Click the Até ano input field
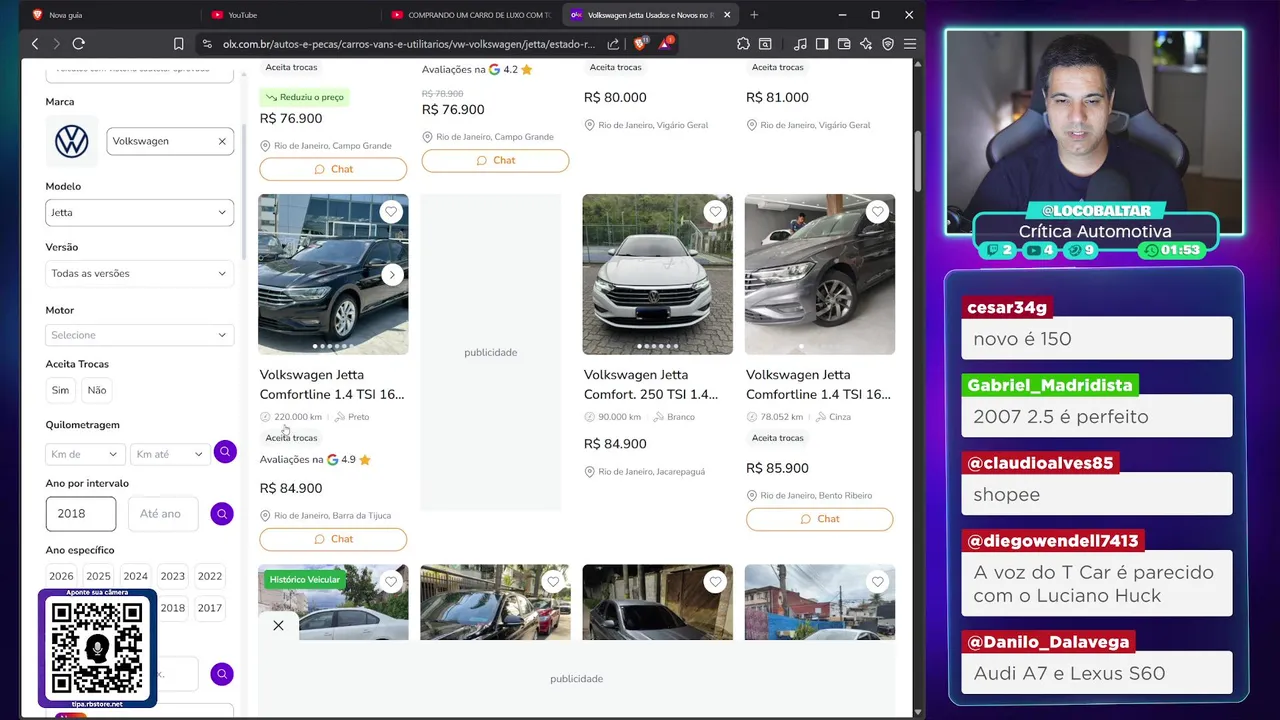 coord(165,514)
